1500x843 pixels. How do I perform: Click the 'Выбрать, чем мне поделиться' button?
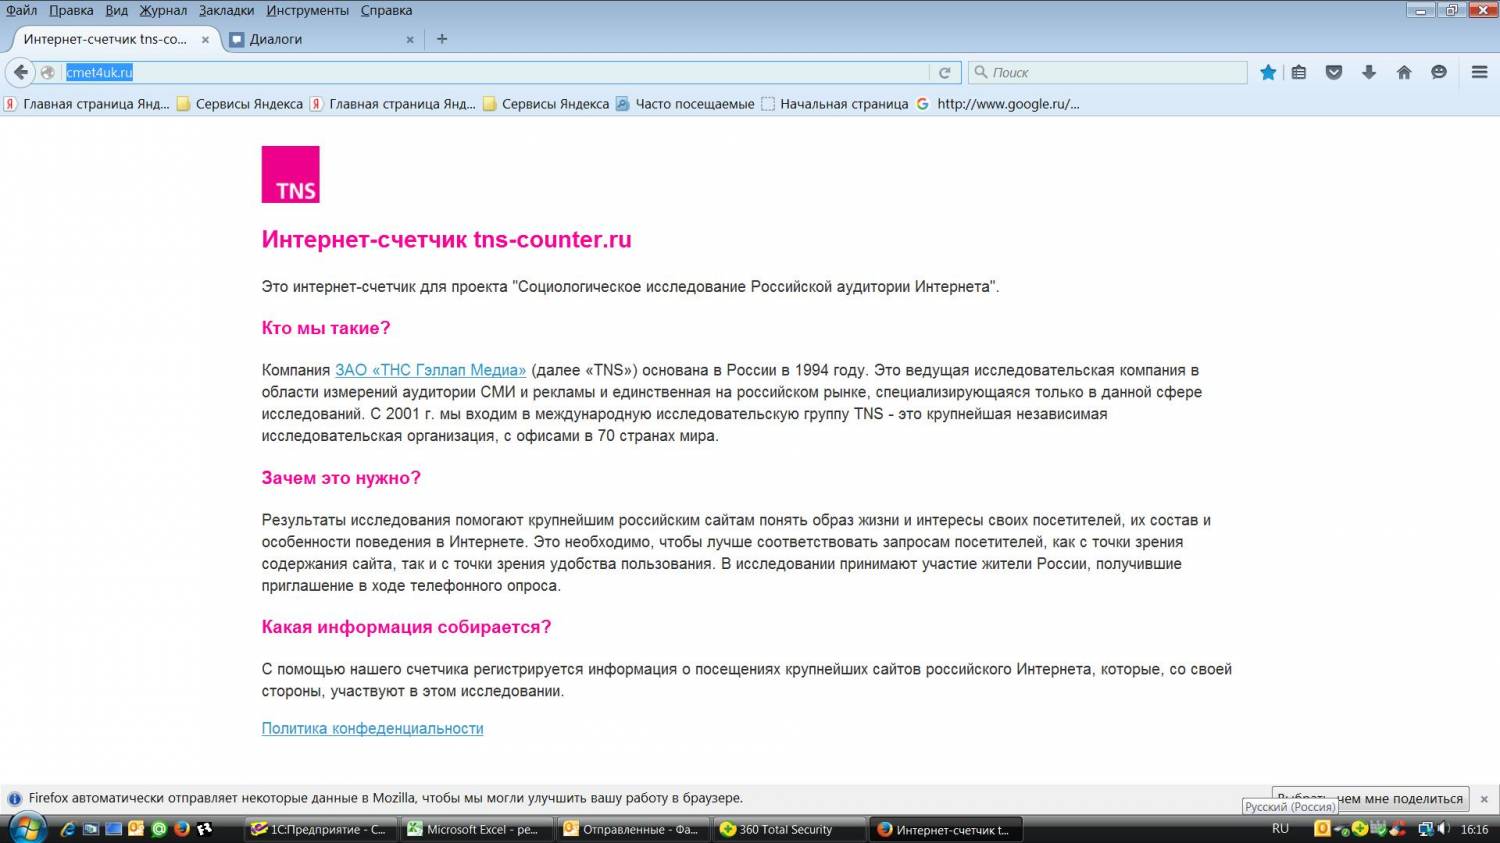click(1370, 798)
